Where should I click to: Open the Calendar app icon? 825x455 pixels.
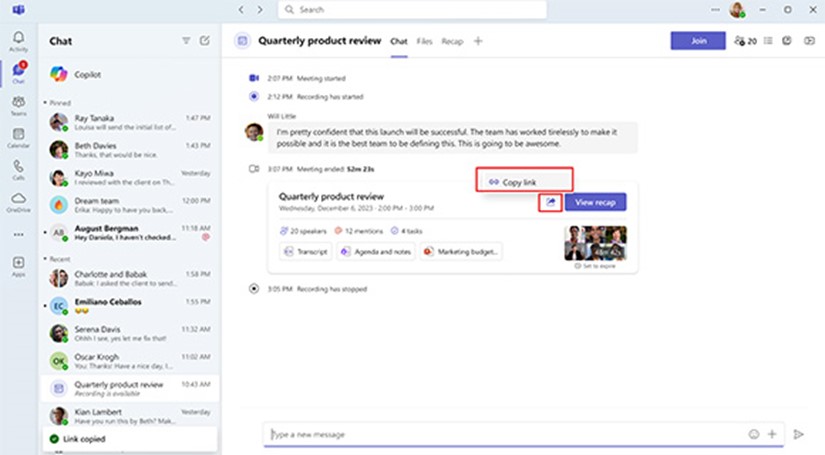tap(18, 138)
